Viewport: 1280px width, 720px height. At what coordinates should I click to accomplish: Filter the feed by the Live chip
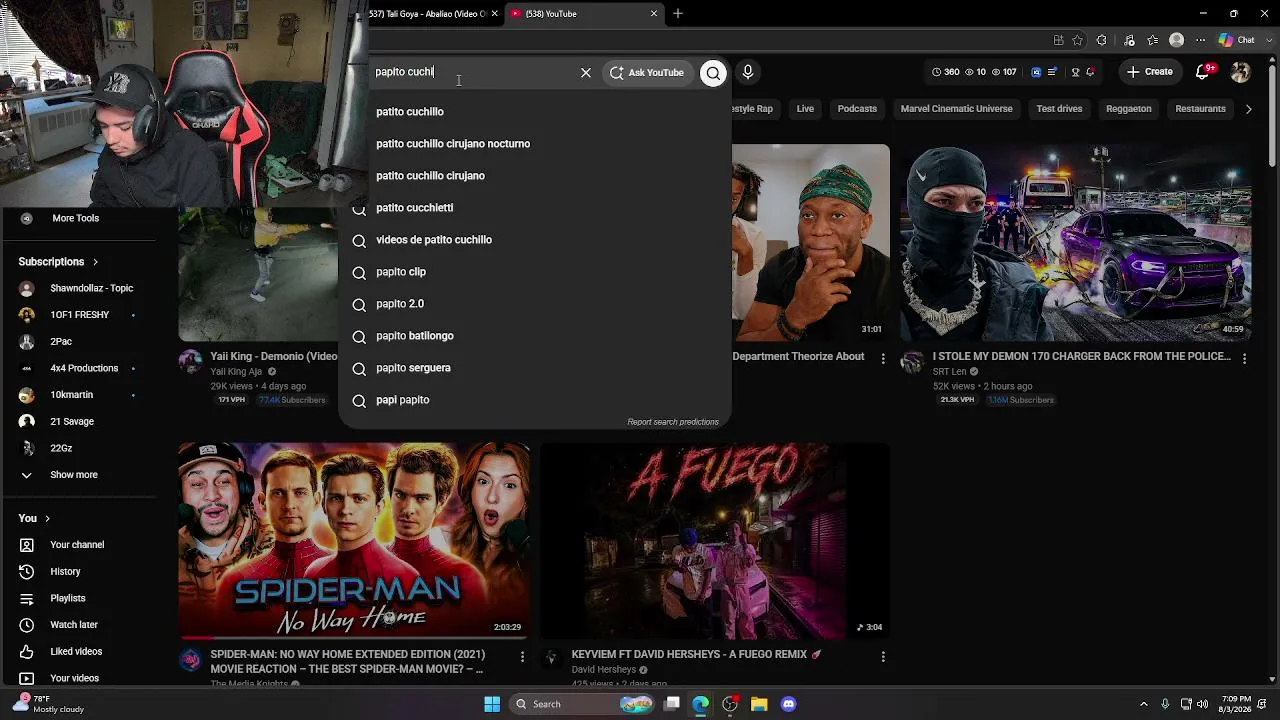(805, 108)
